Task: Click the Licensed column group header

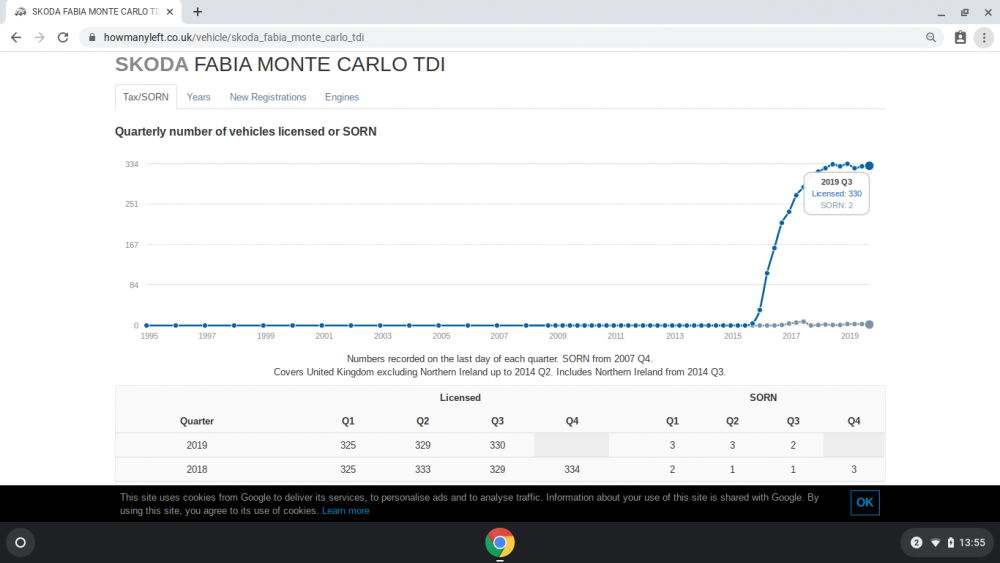Action: (460, 398)
